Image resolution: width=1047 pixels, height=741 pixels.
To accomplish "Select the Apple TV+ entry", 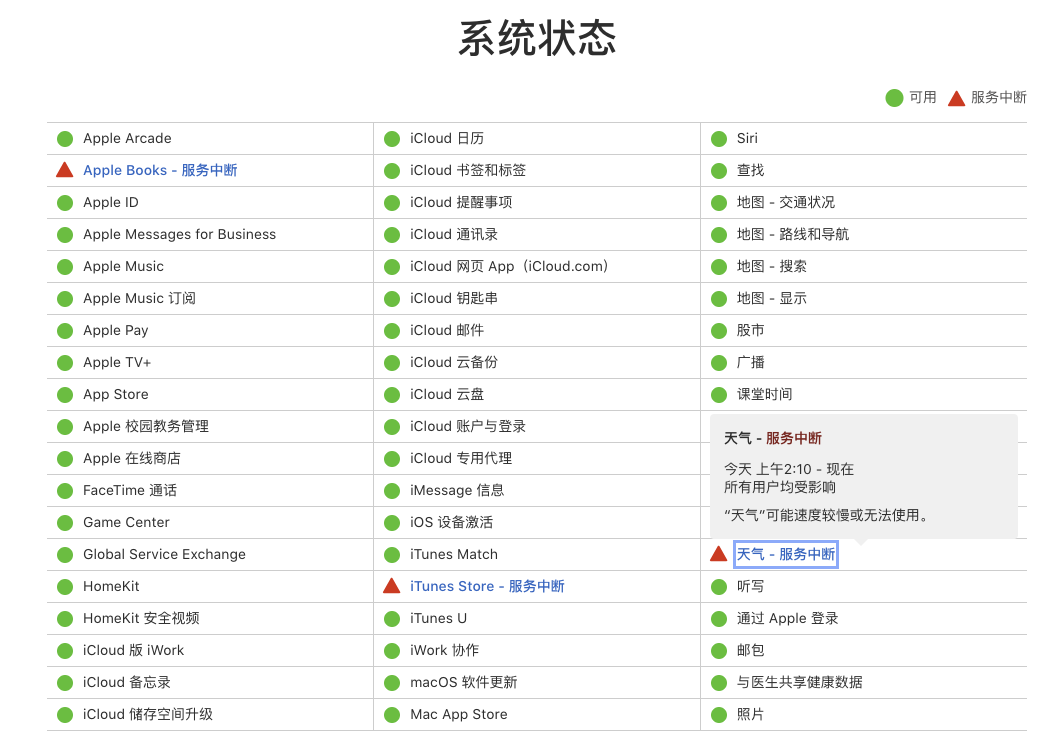I will tap(117, 362).
